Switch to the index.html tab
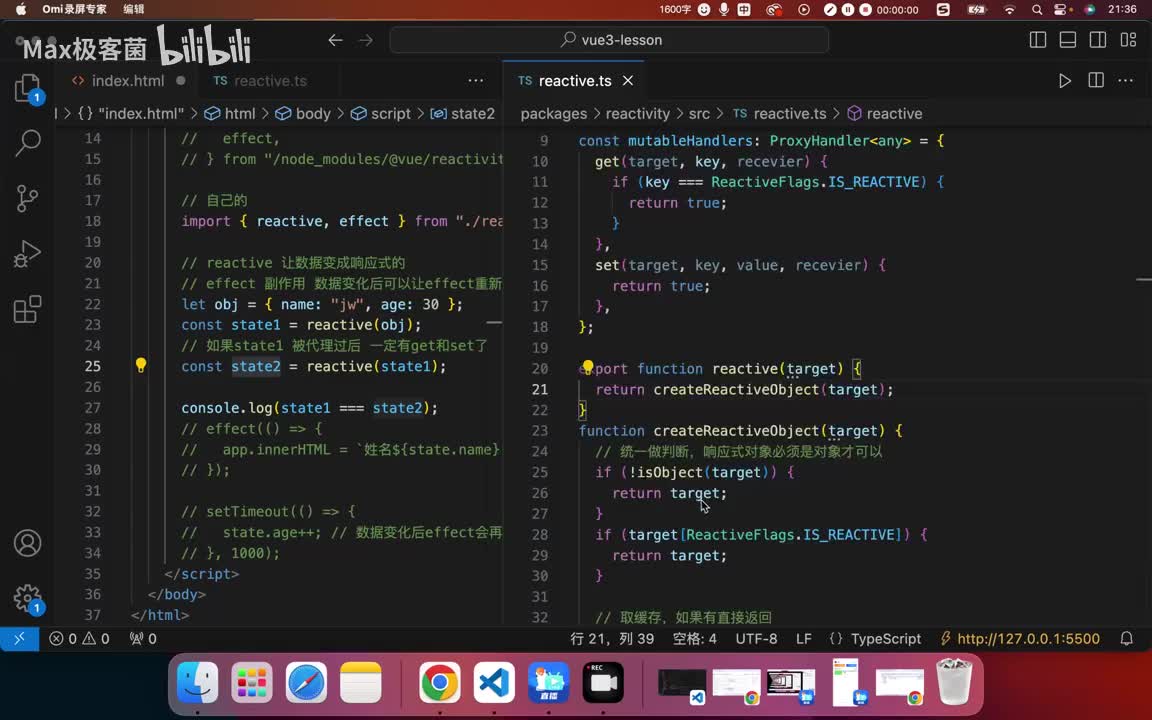The height and width of the screenshot is (720, 1152). tap(128, 81)
